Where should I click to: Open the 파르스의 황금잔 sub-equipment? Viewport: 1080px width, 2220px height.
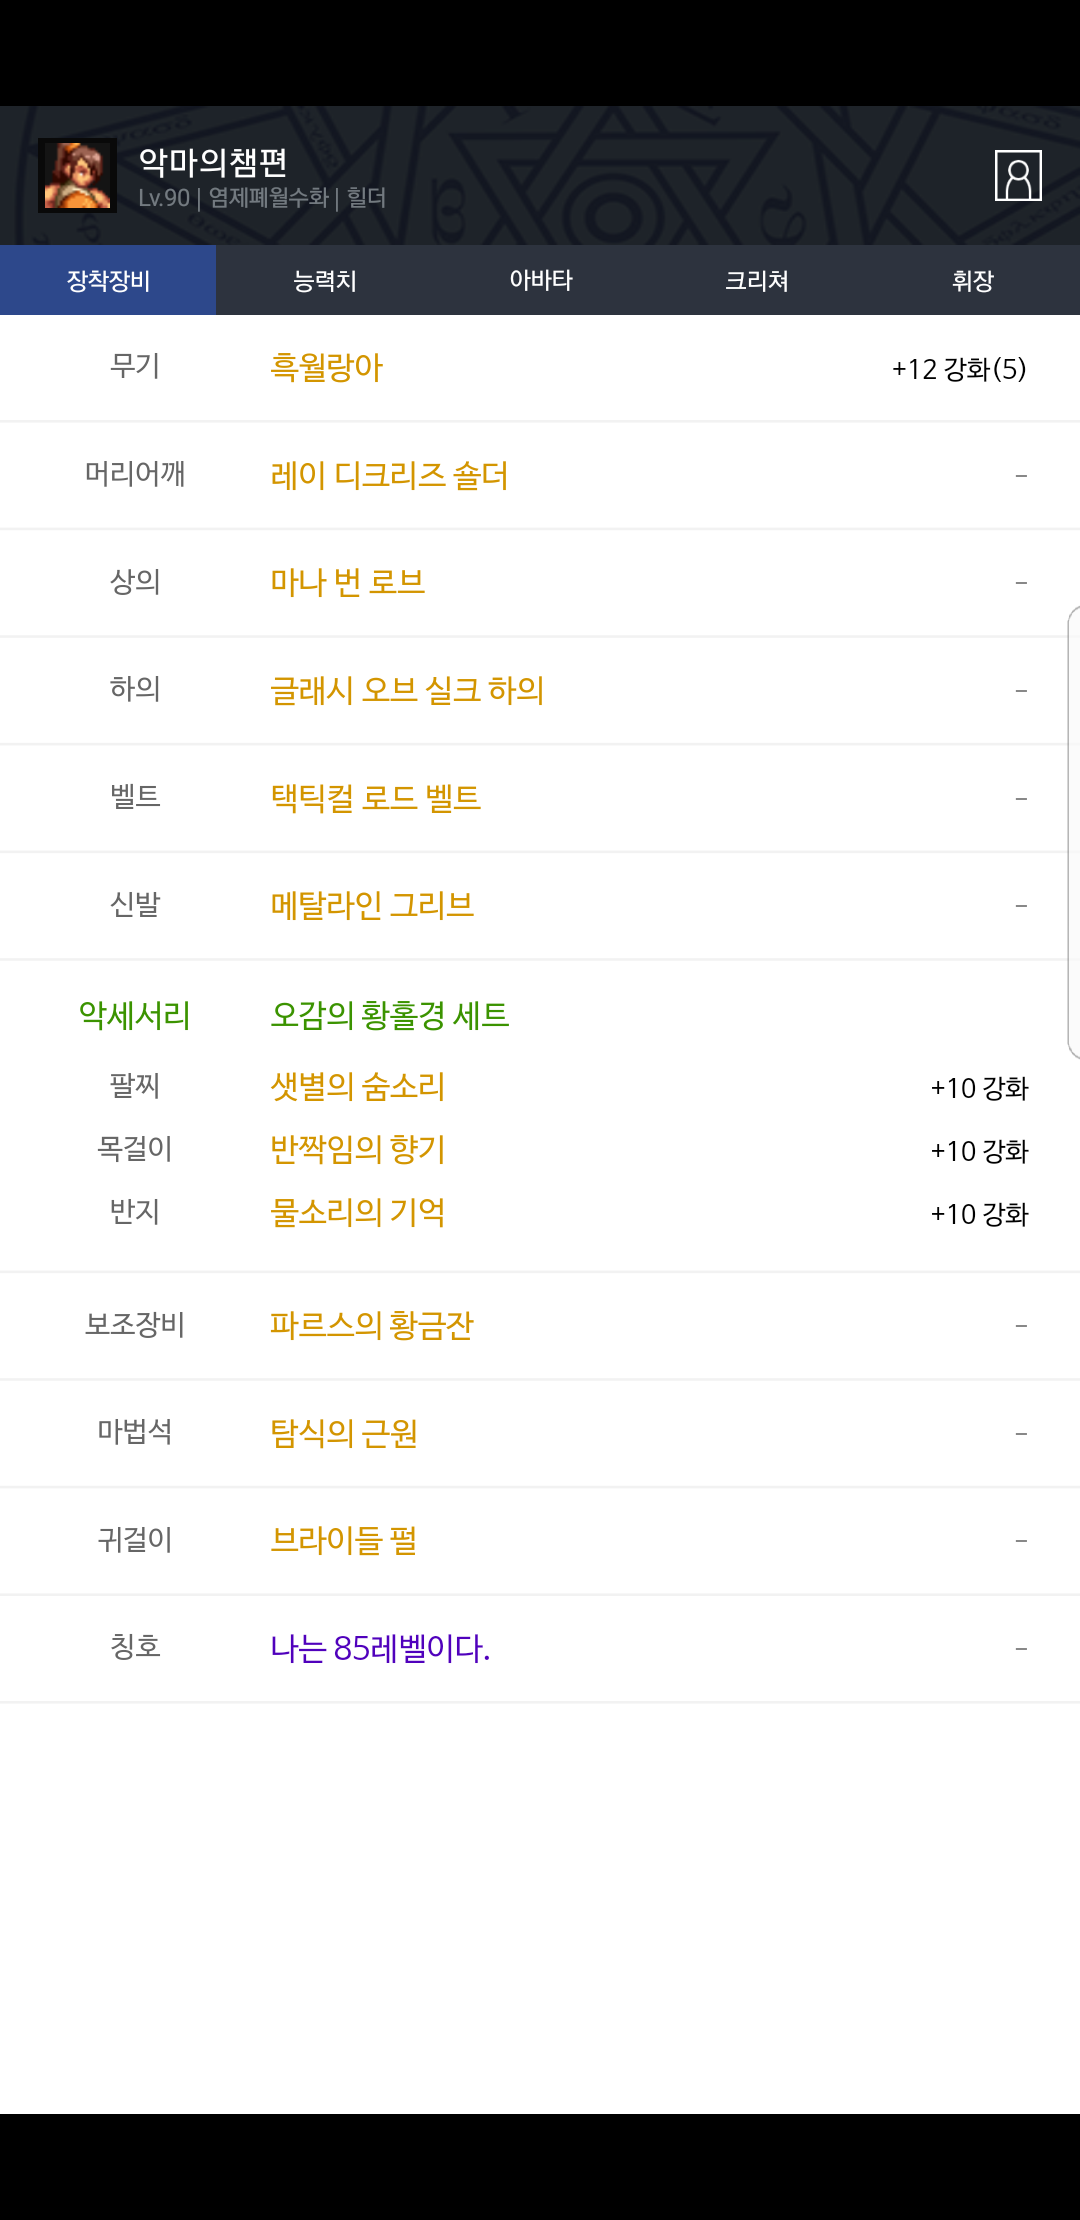point(372,1325)
